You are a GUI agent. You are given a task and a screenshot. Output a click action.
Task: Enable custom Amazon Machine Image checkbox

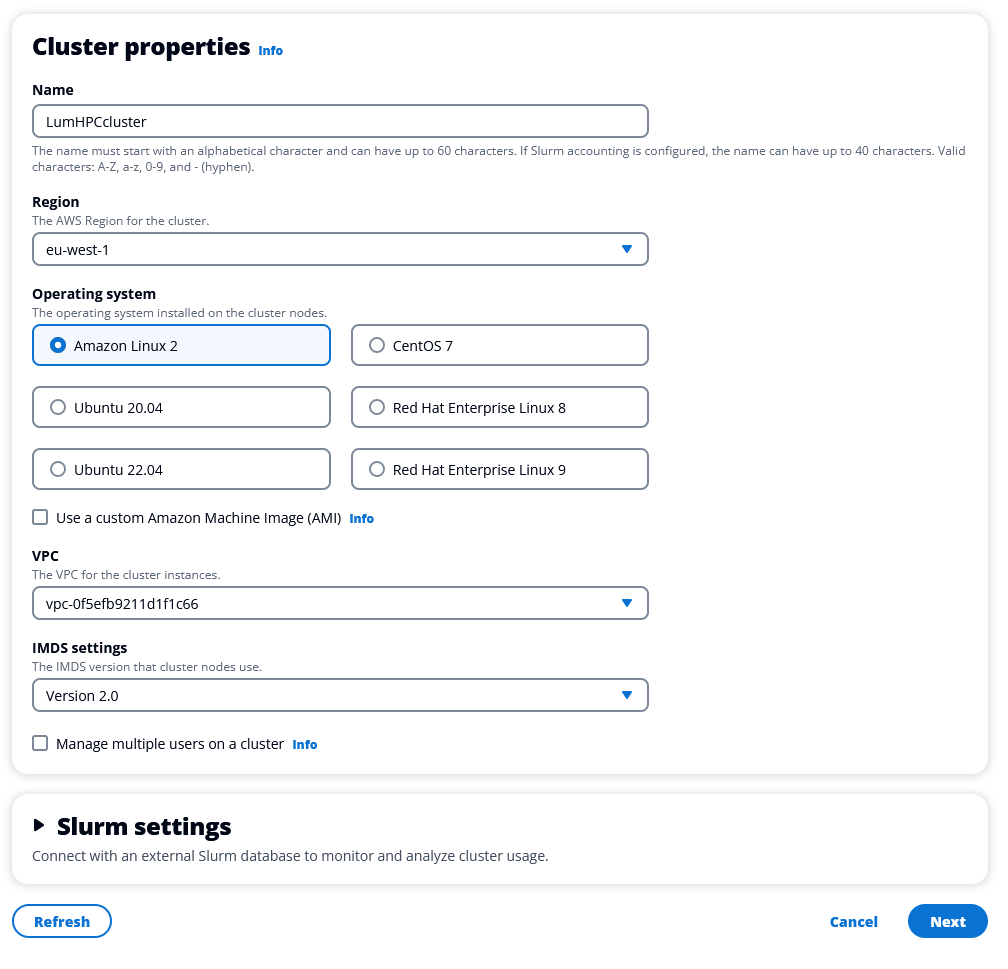tap(40, 518)
